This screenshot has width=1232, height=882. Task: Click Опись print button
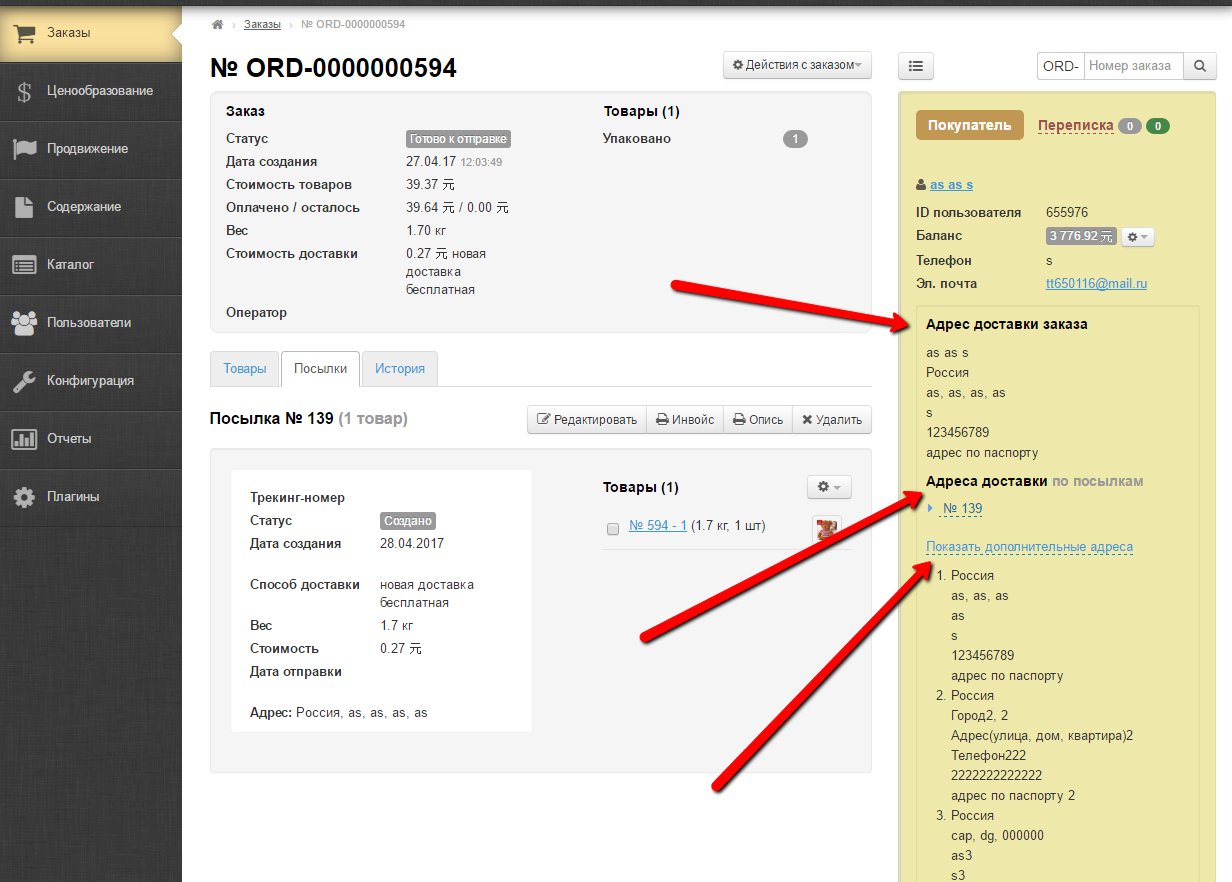click(757, 420)
